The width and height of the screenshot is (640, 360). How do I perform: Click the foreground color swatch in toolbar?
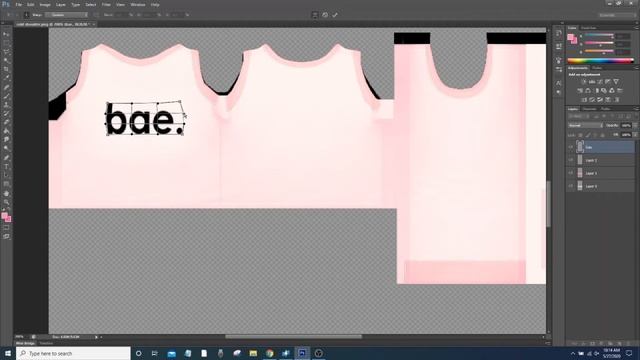pos(4,216)
